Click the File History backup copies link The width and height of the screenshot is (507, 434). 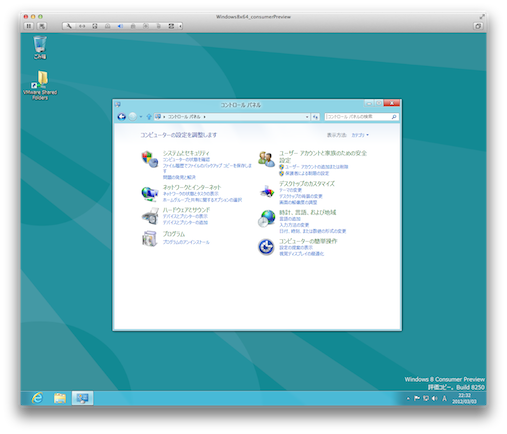coord(207,168)
